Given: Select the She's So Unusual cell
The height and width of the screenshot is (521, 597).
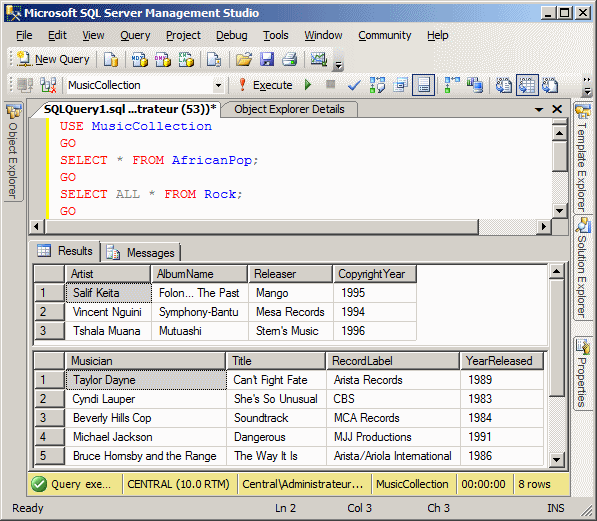Looking at the screenshot, I should pos(276,399).
